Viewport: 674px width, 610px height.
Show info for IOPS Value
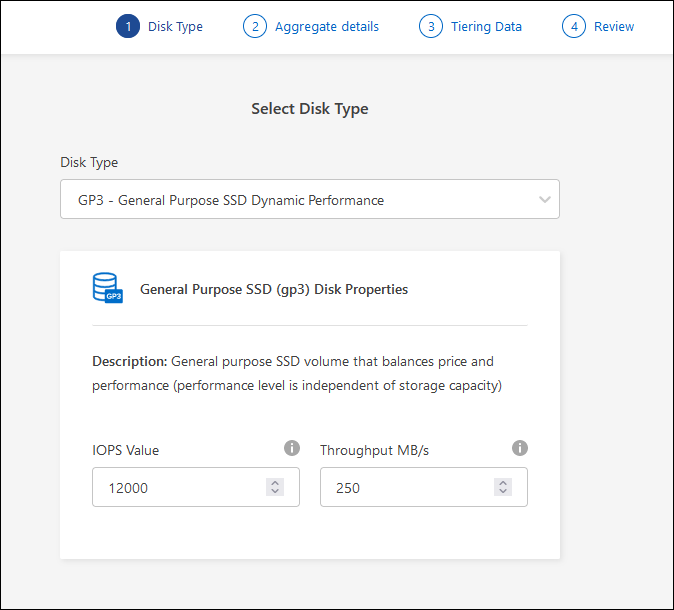291,448
